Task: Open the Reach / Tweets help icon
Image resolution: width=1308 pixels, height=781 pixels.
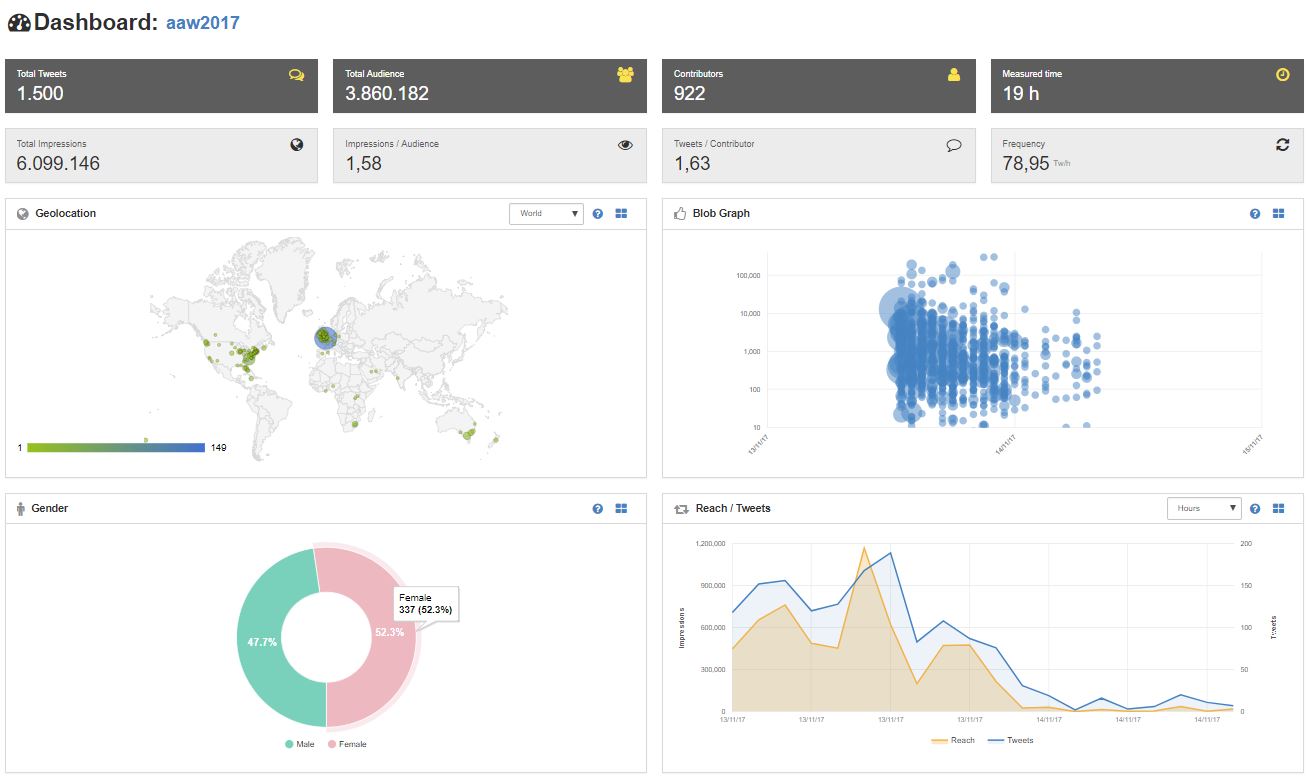Action: (1255, 509)
